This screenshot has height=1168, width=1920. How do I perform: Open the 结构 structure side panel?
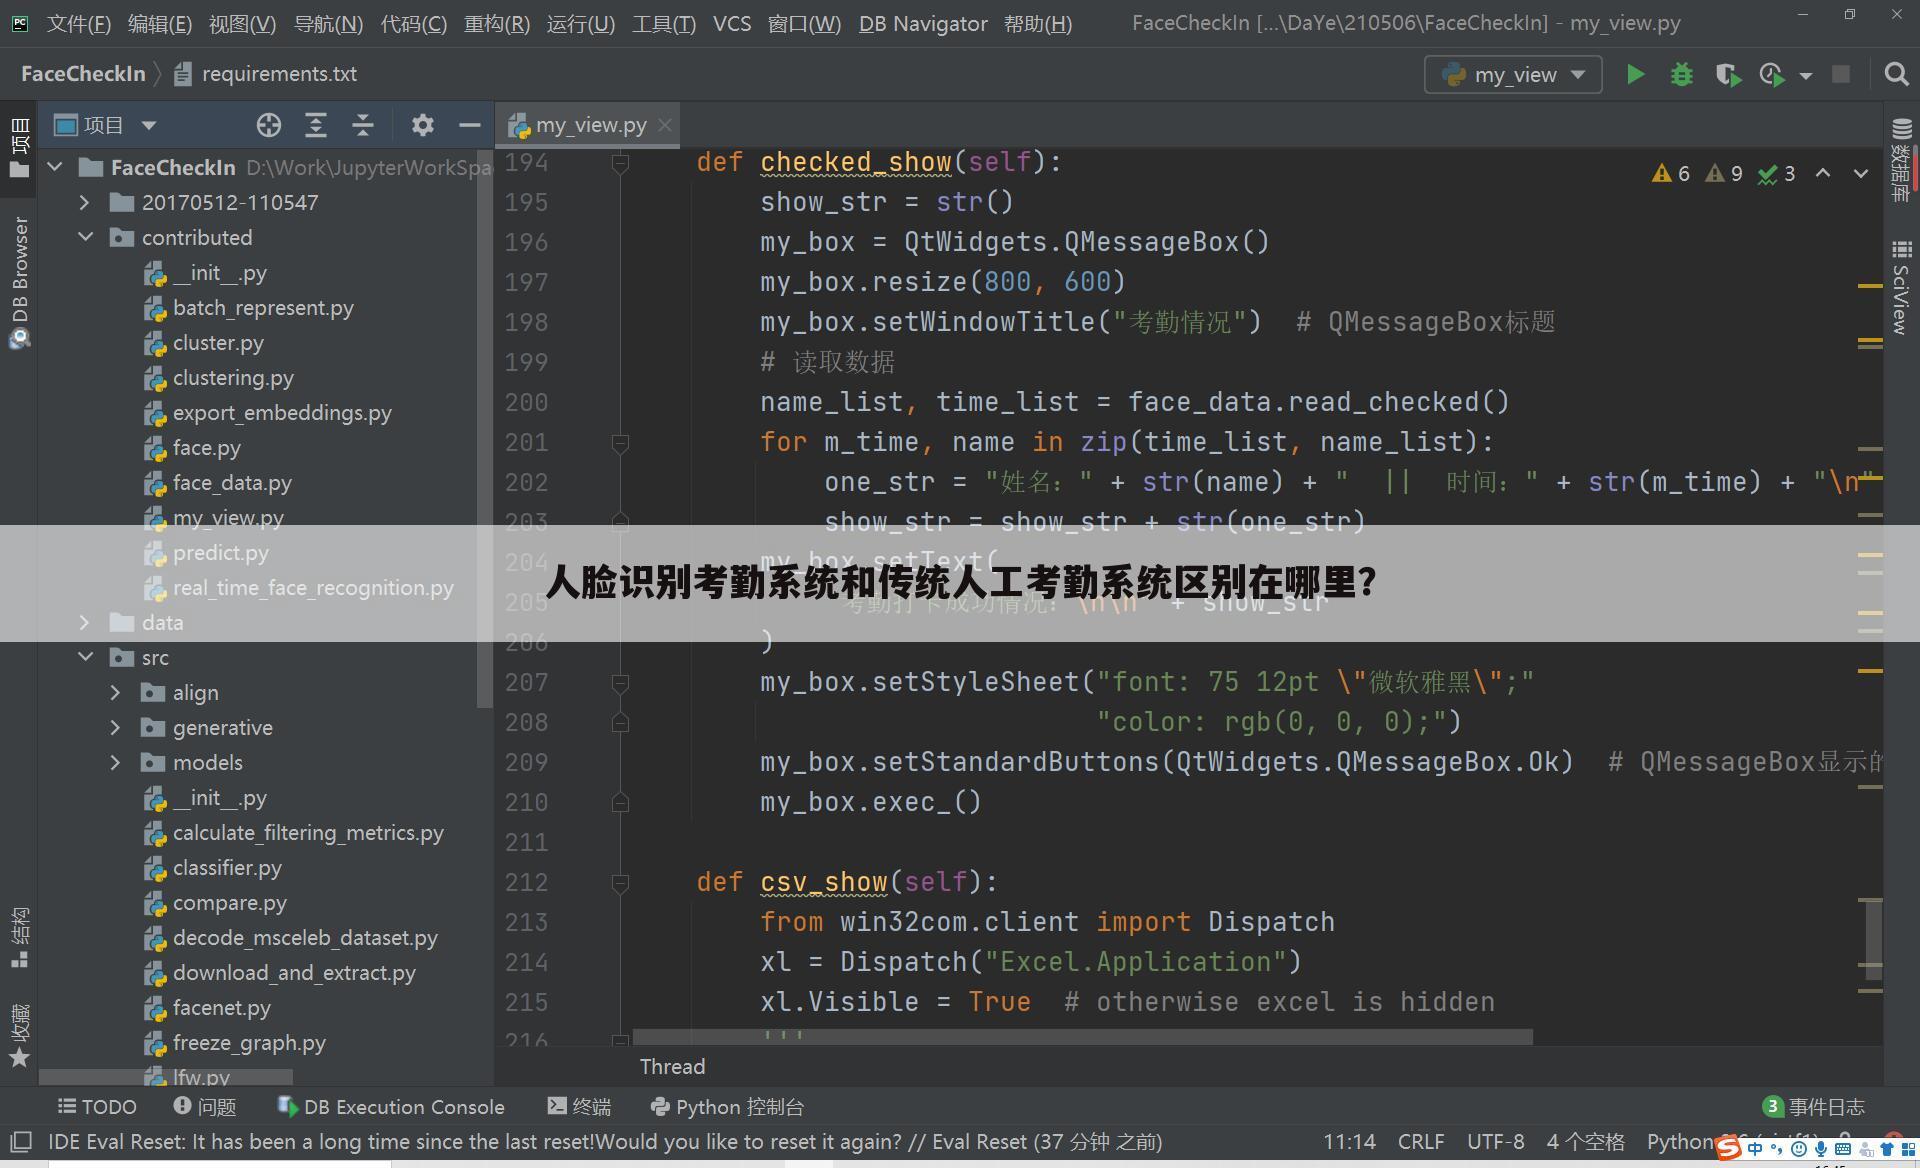click(x=19, y=937)
